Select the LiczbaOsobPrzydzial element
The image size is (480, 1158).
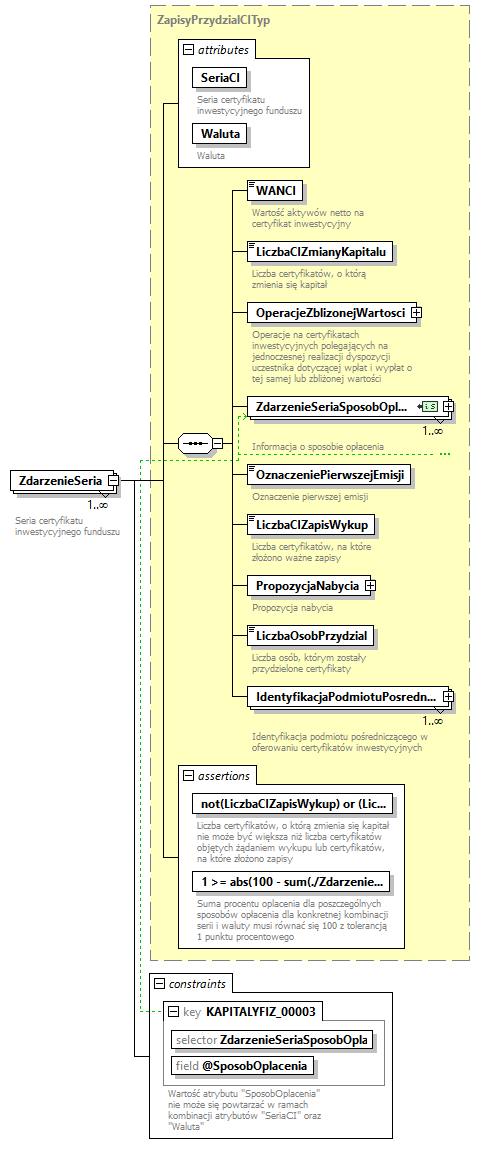[310, 634]
